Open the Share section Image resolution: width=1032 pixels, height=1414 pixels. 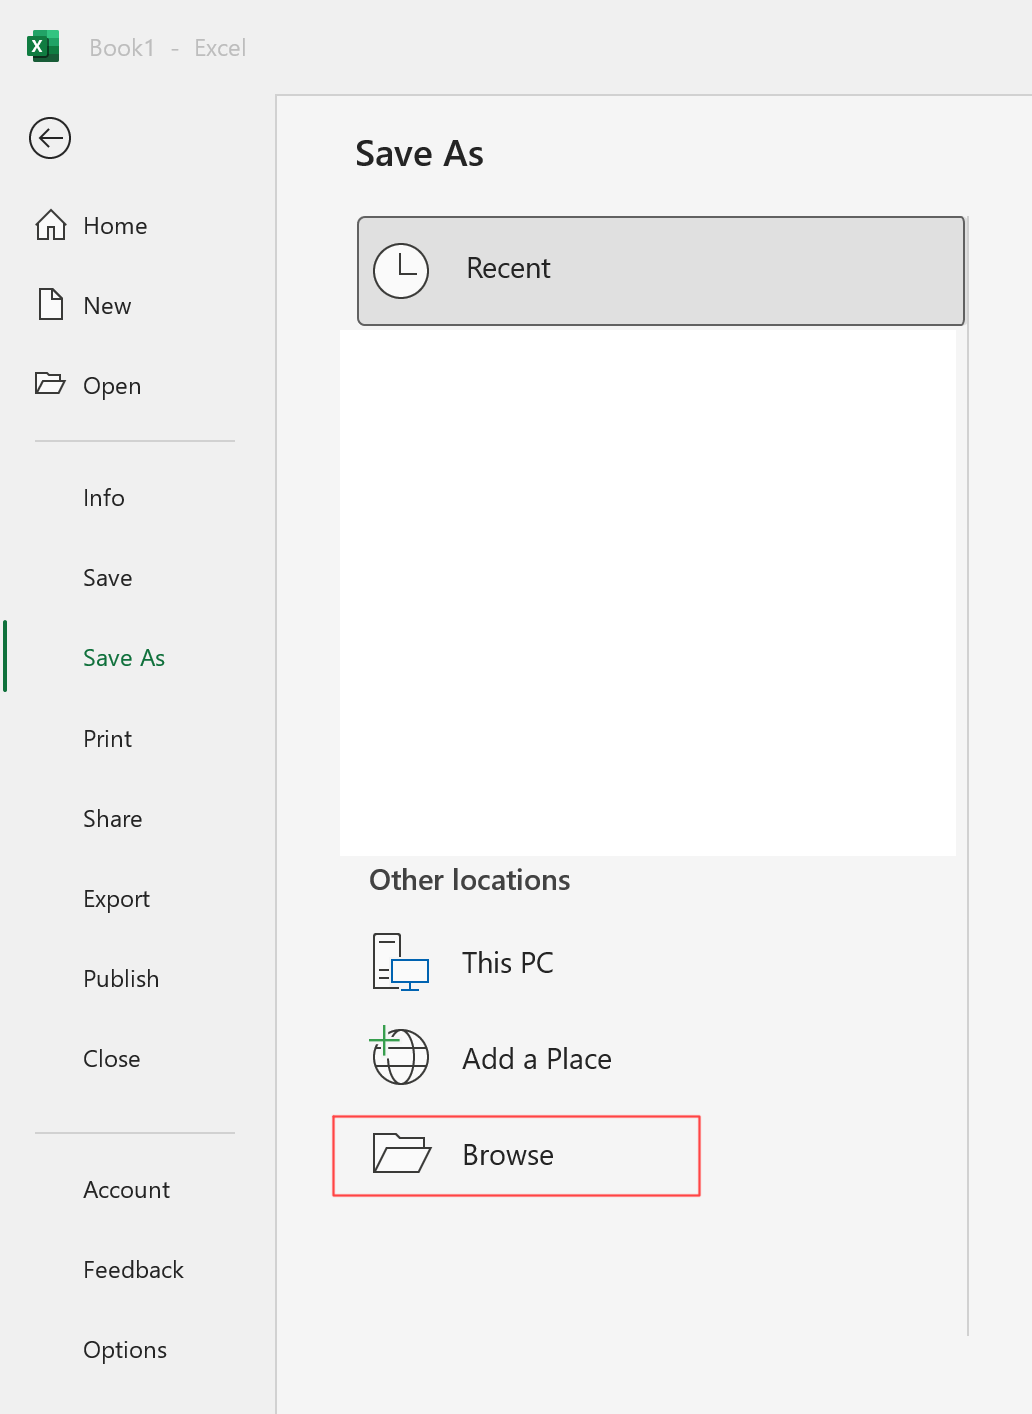tap(113, 819)
